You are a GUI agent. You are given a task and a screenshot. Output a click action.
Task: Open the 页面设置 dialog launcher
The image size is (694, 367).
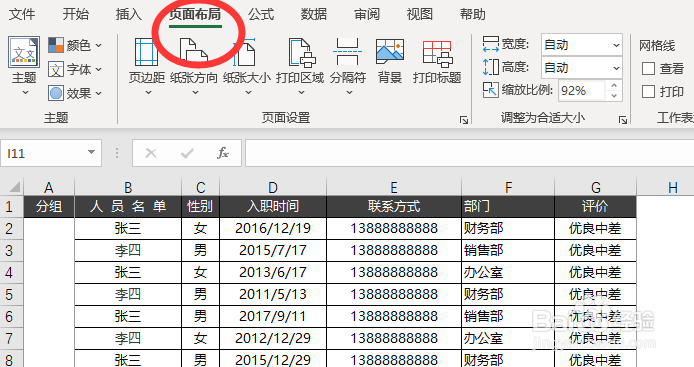[463, 120]
